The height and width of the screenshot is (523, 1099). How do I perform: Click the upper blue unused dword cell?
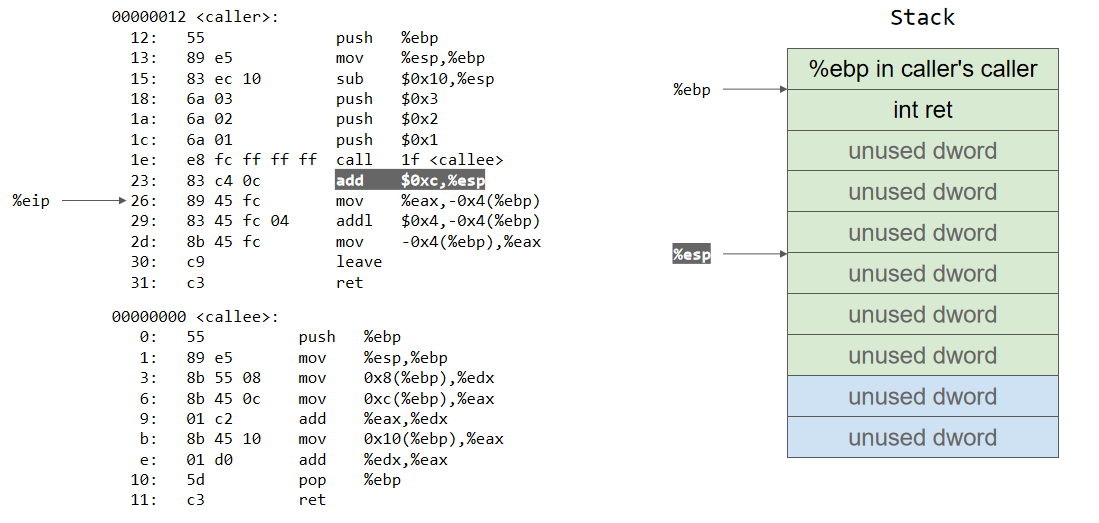point(922,397)
